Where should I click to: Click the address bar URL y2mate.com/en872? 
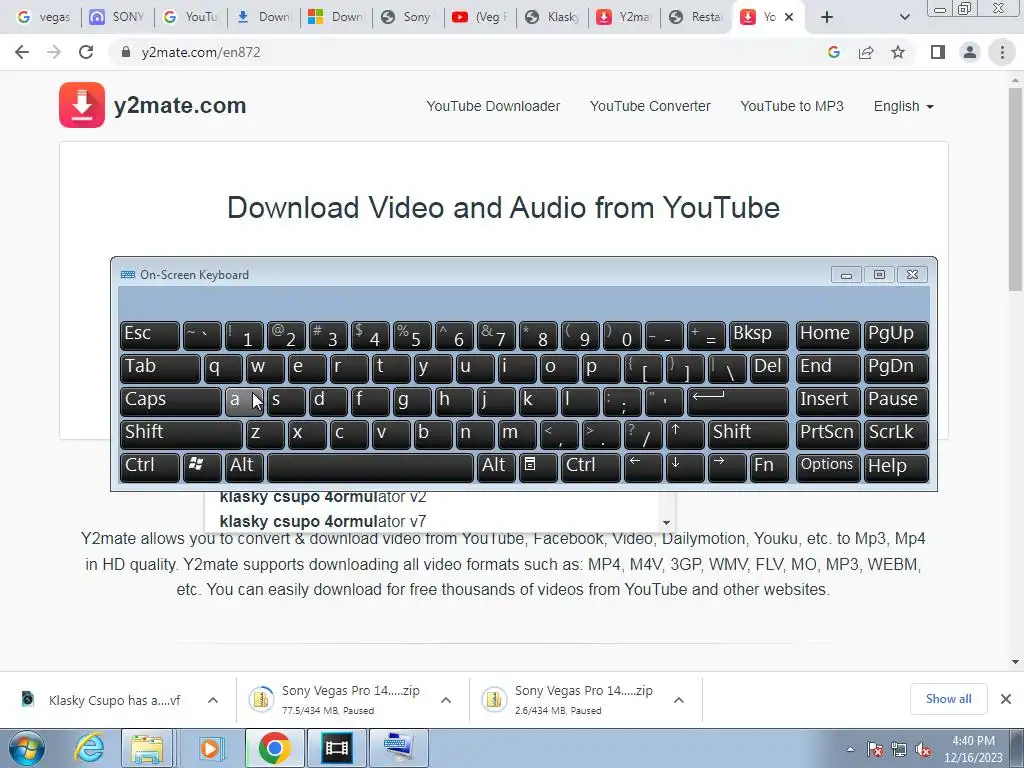(200, 52)
